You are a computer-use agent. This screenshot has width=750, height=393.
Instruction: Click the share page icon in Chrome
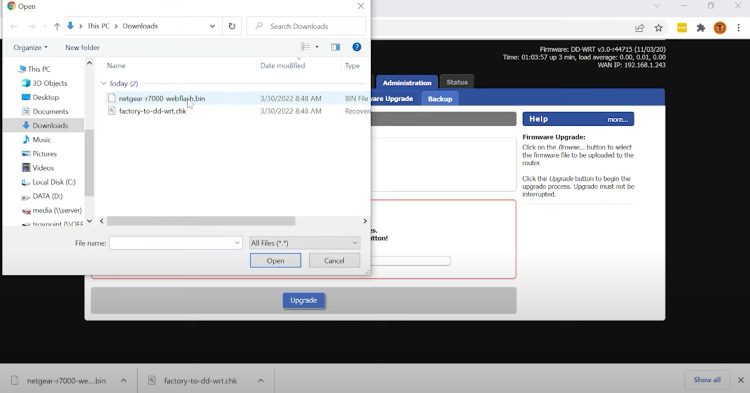pyautogui.click(x=640, y=28)
